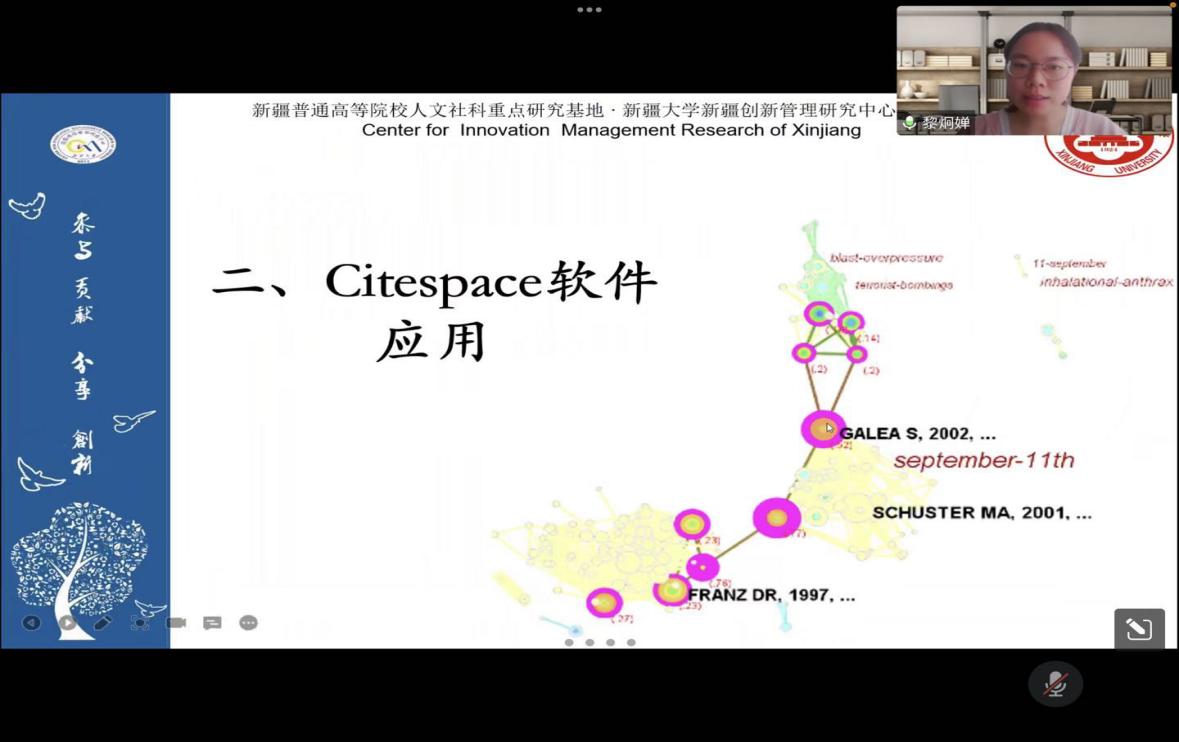Select the speaker's video thumbnail
Screen dimensions: 1179x742
[x=1034, y=71]
